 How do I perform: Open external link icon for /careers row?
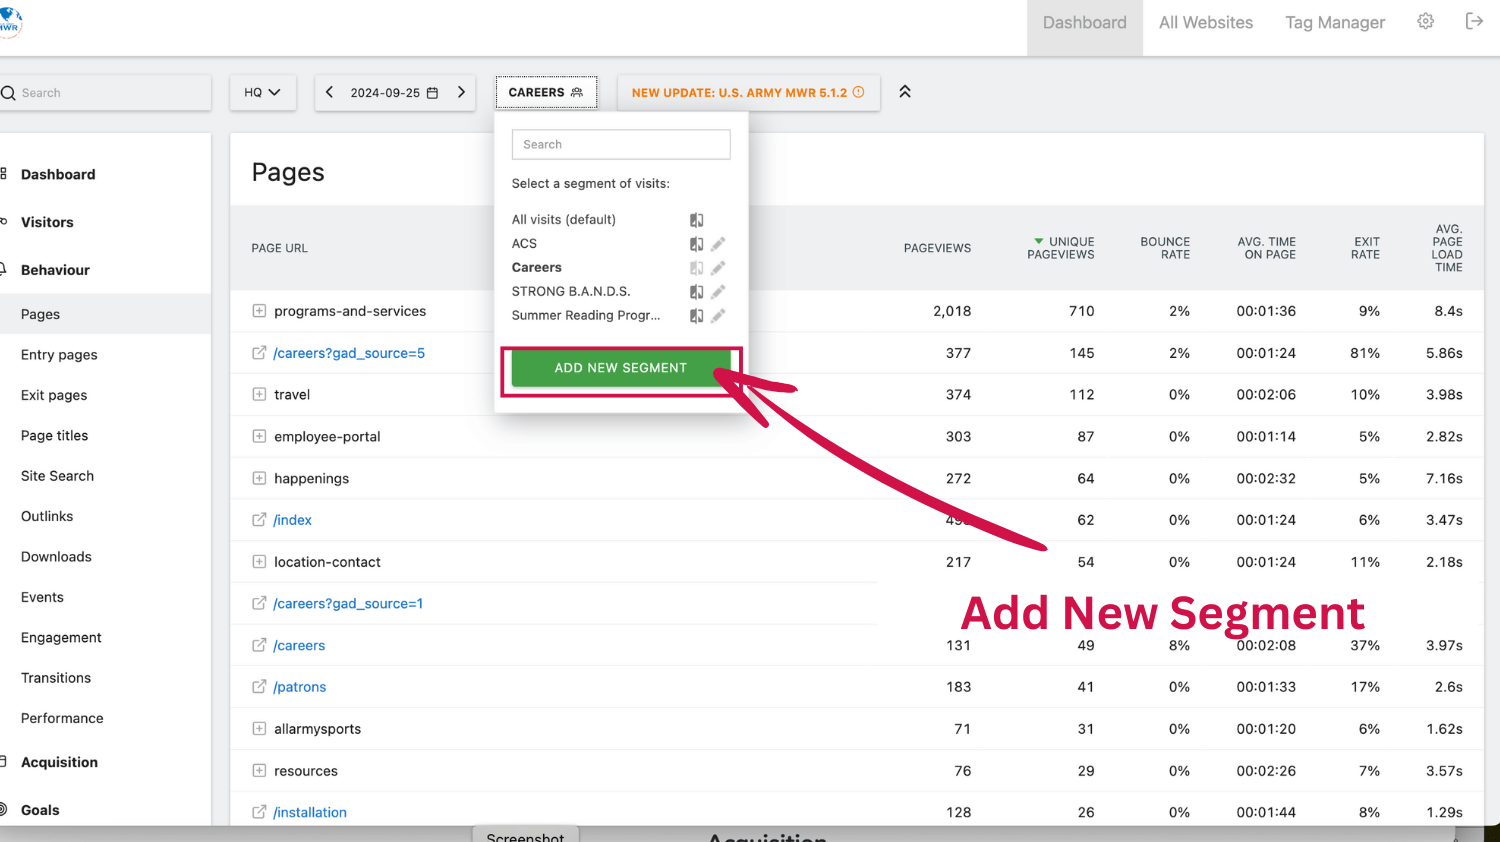coord(259,645)
